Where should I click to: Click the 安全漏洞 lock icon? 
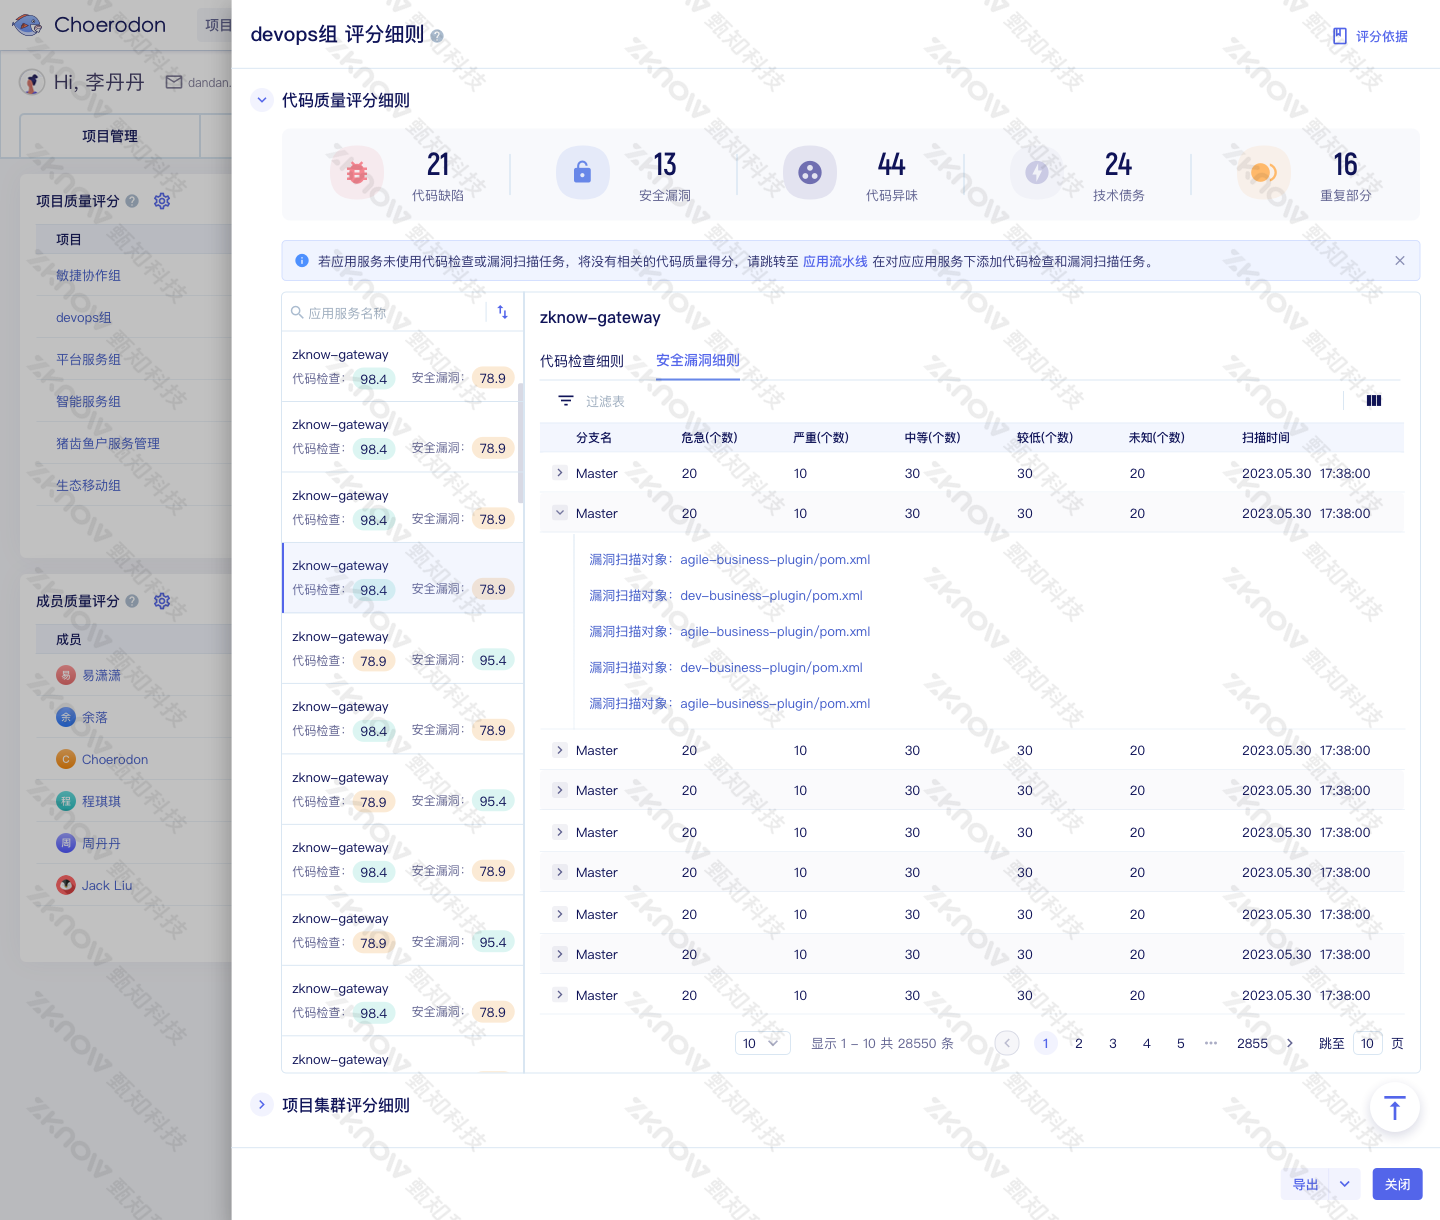click(582, 173)
